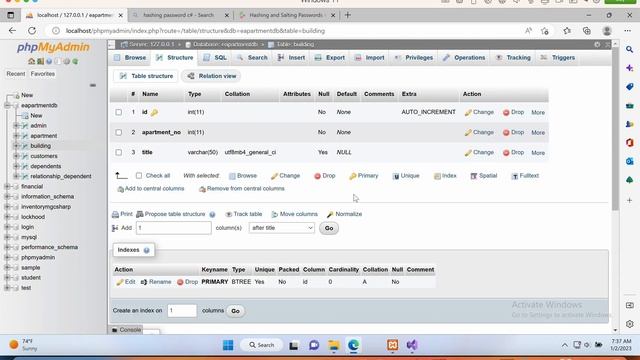The image size is (640, 360).
Task: Switch to Relation view
Action: [211, 76]
